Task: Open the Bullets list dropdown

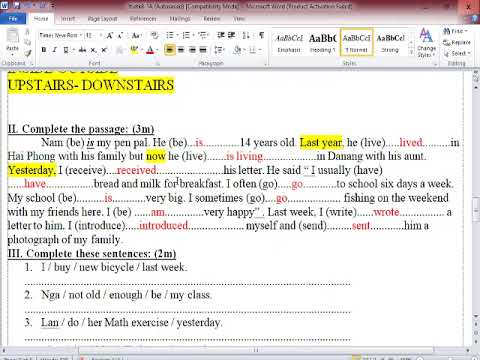Action: 177,35
